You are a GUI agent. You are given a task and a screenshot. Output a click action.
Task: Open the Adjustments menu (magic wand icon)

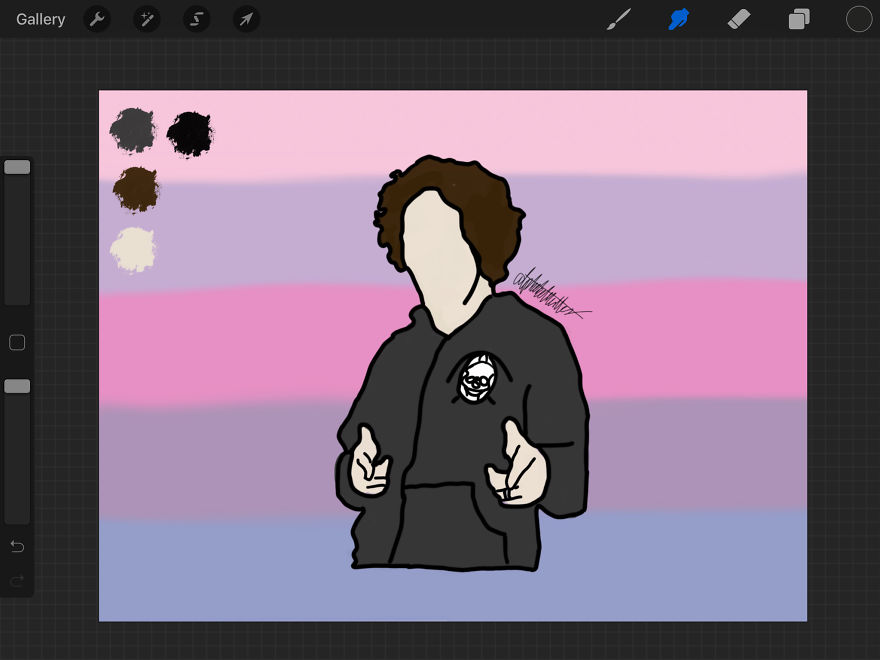coord(147,18)
